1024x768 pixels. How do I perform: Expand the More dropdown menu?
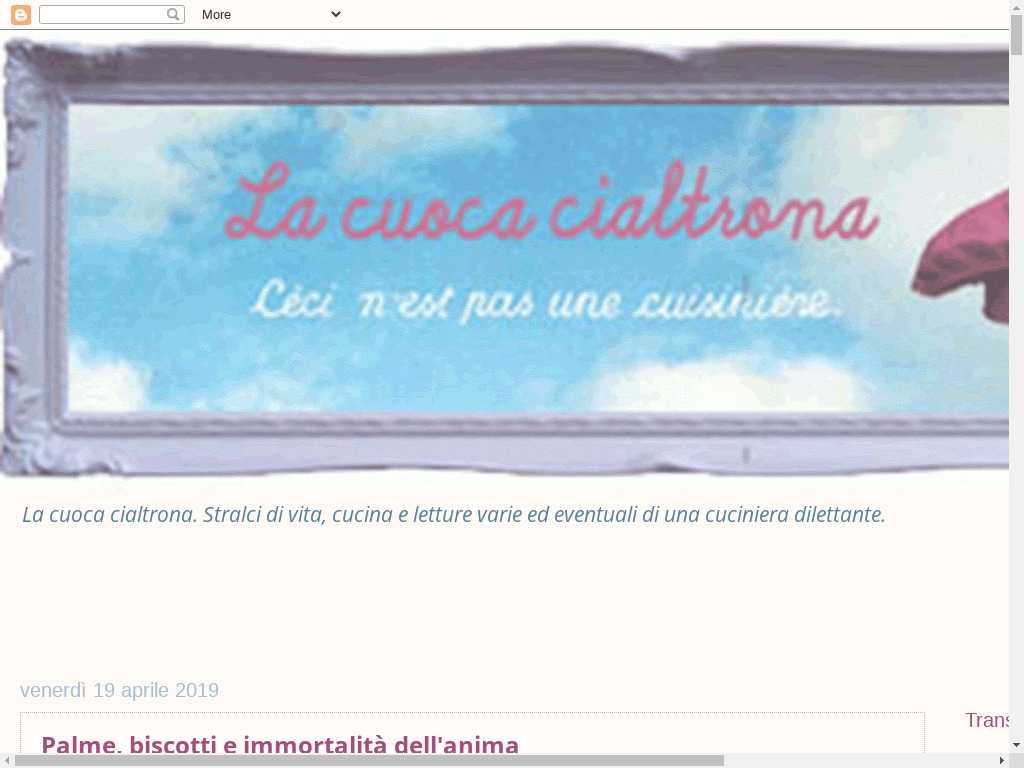tap(270, 14)
